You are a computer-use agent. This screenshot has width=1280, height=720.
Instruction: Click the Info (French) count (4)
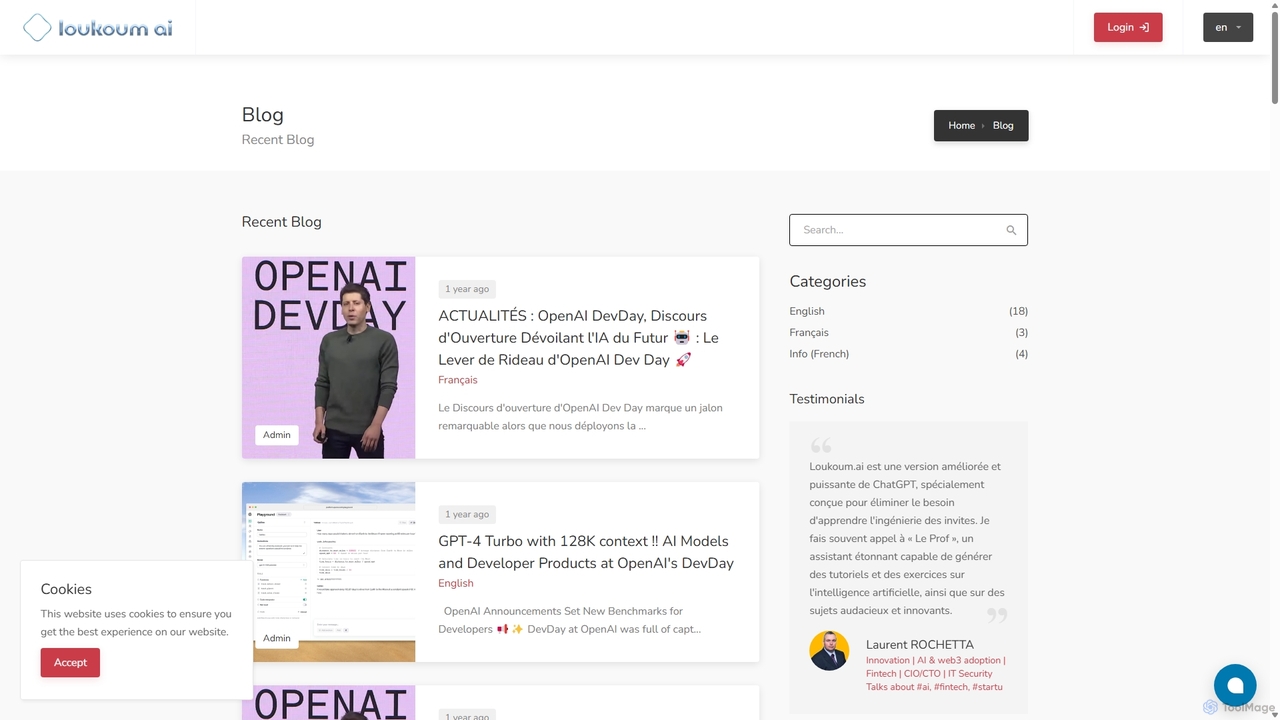click(x=1021, y=354)
